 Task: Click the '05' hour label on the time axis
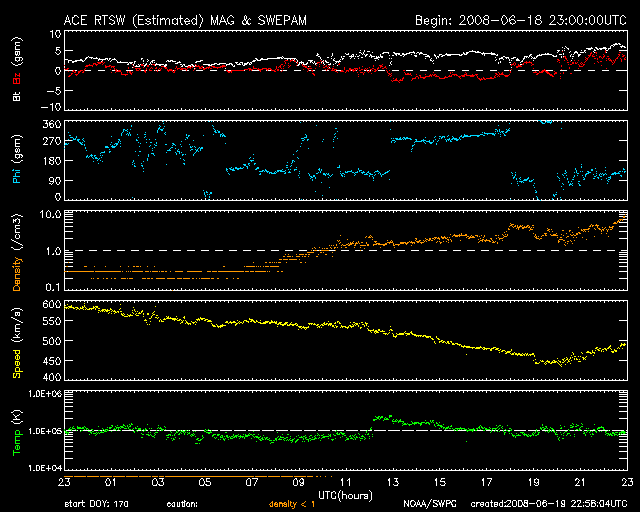204,482
